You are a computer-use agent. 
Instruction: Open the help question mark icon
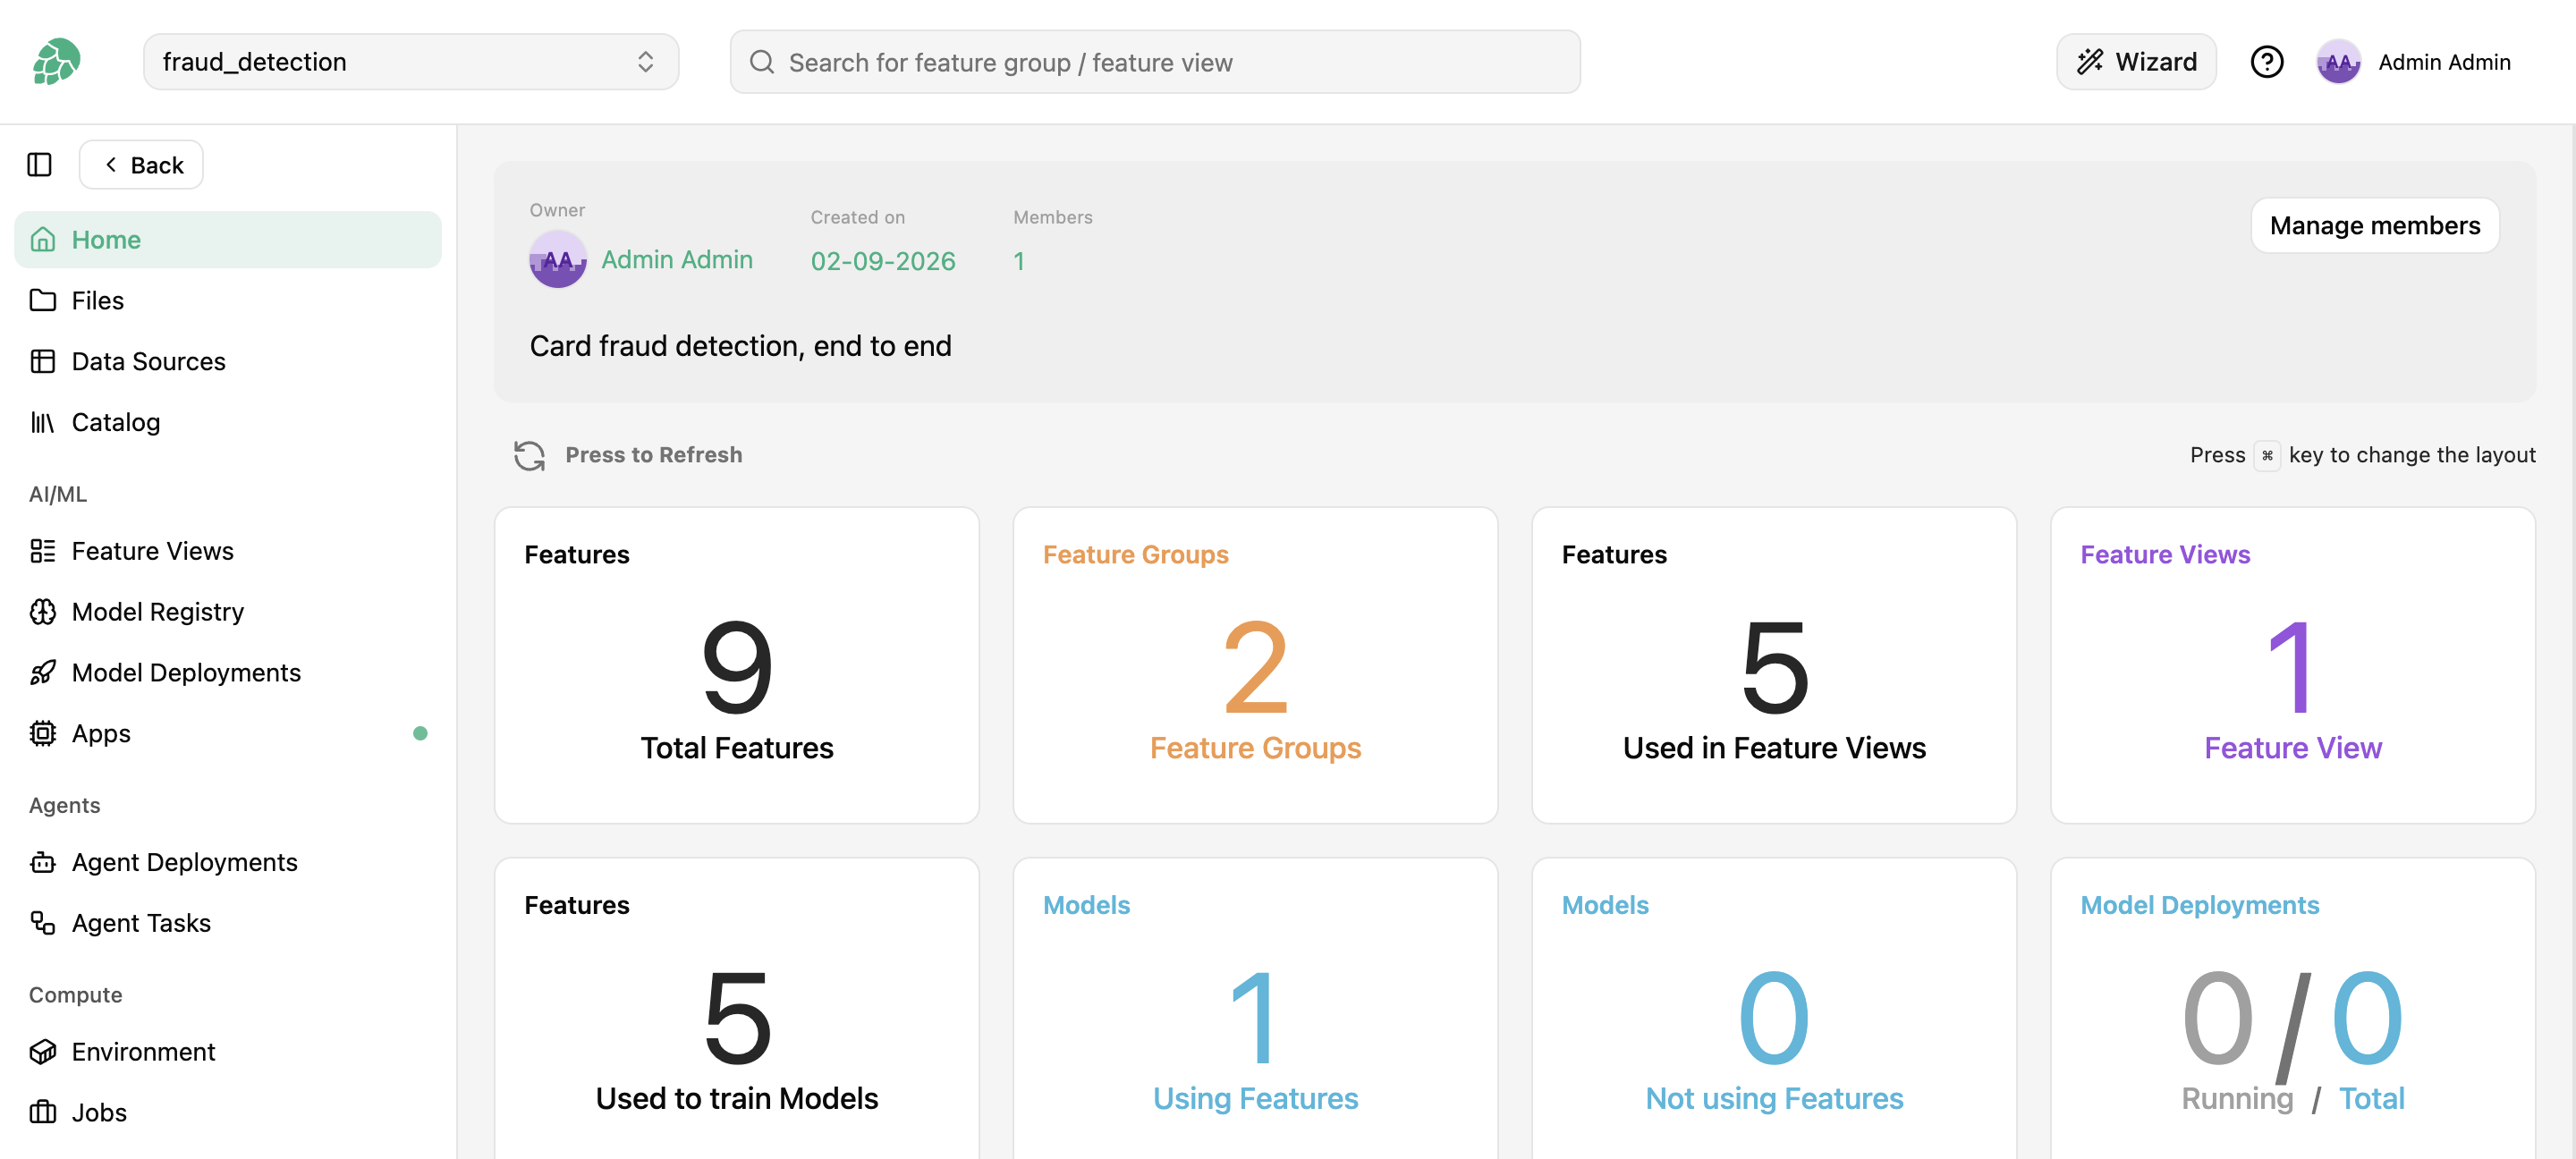point(2266,62)
